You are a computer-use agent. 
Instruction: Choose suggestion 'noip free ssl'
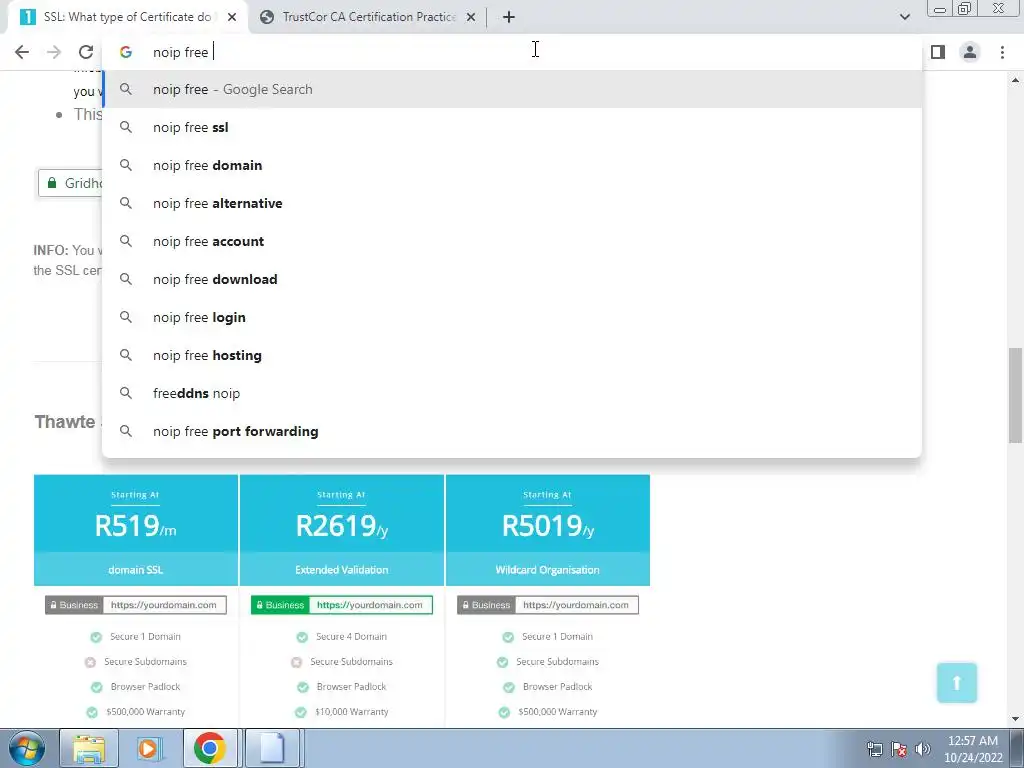click(x=512, y=127)
